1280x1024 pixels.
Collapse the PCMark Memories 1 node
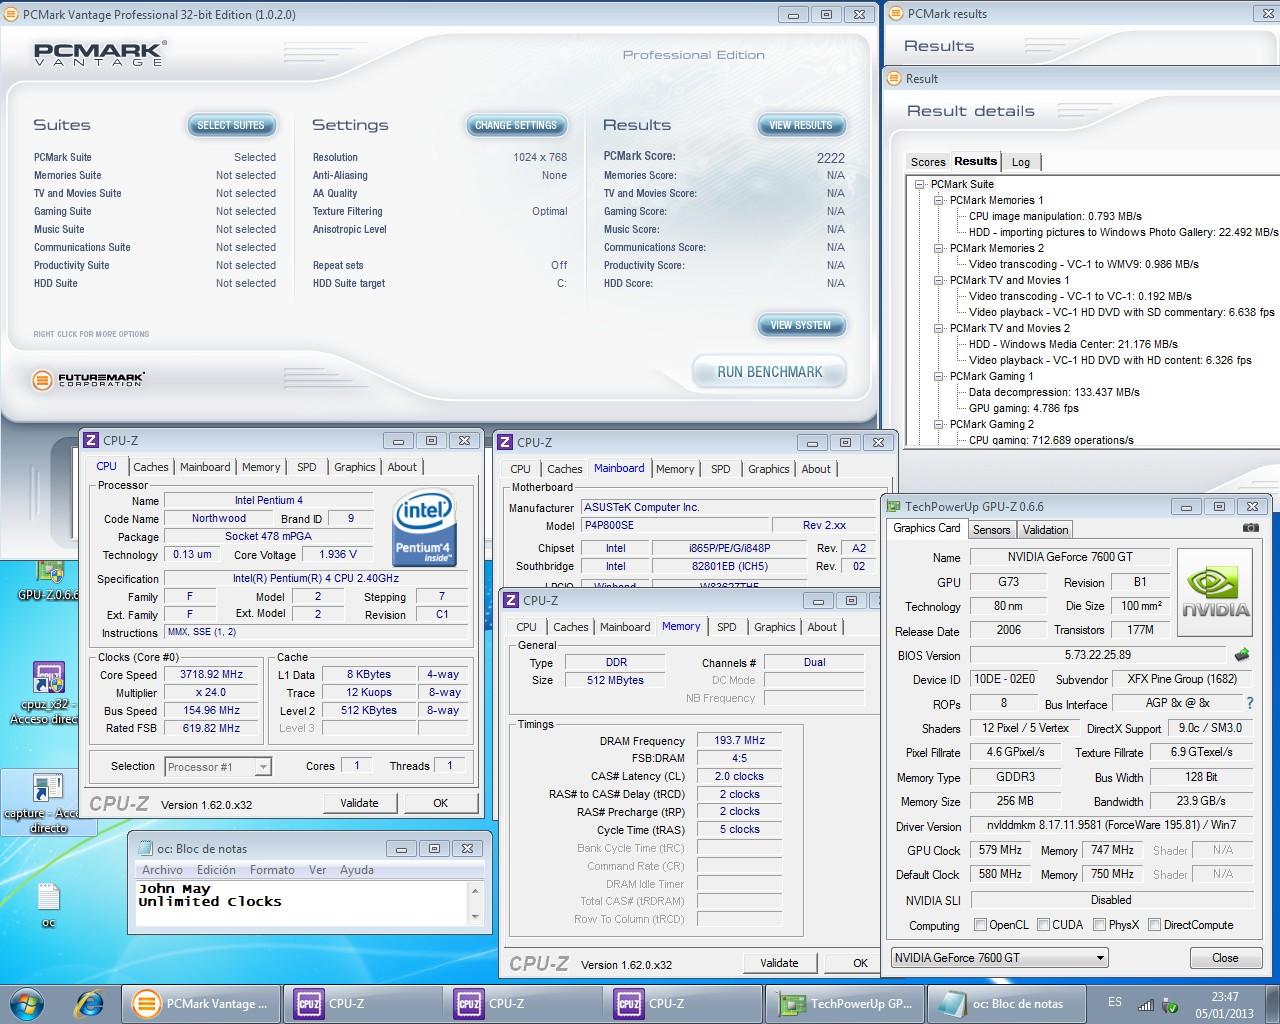tap(939, 200)
